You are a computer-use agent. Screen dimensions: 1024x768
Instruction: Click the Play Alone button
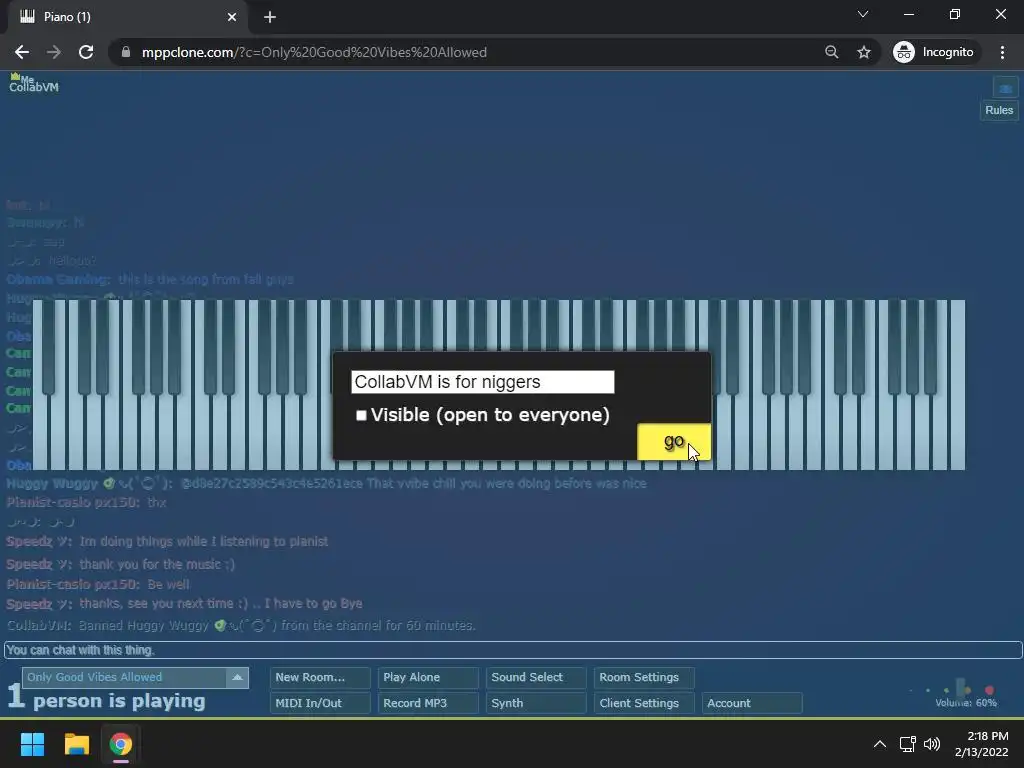pos(428,677)
